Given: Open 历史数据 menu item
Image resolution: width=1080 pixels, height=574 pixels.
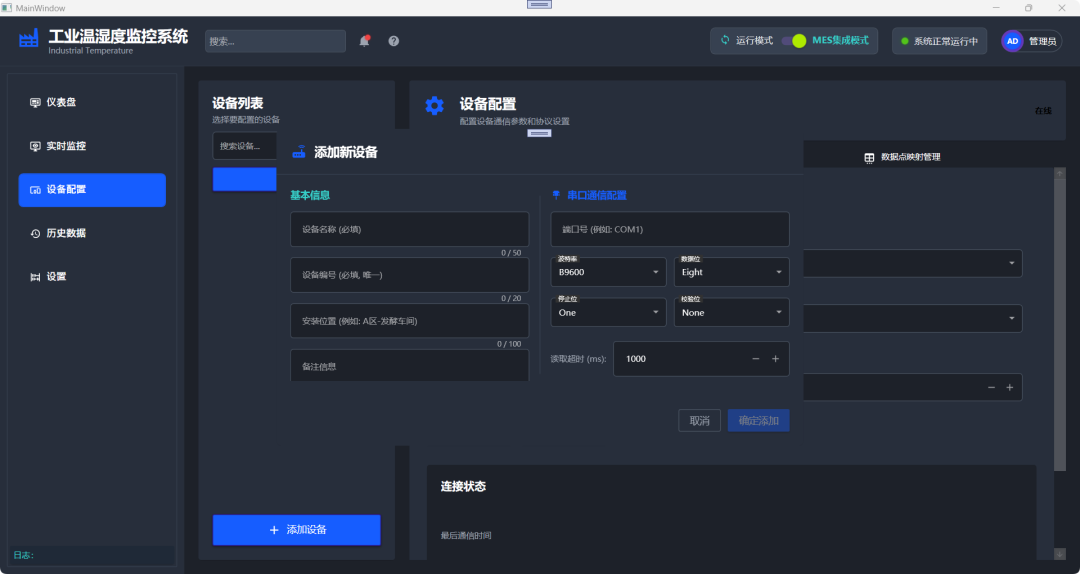Looking at the screenshot, I should [92, 234].
